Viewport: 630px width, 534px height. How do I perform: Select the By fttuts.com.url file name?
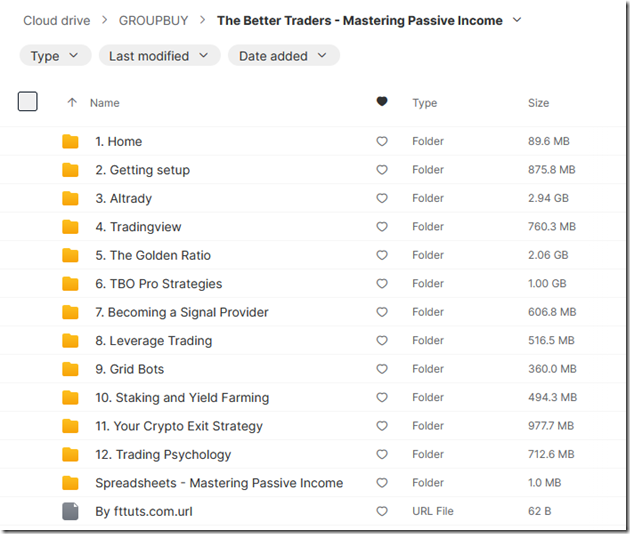tap(144, 511)
